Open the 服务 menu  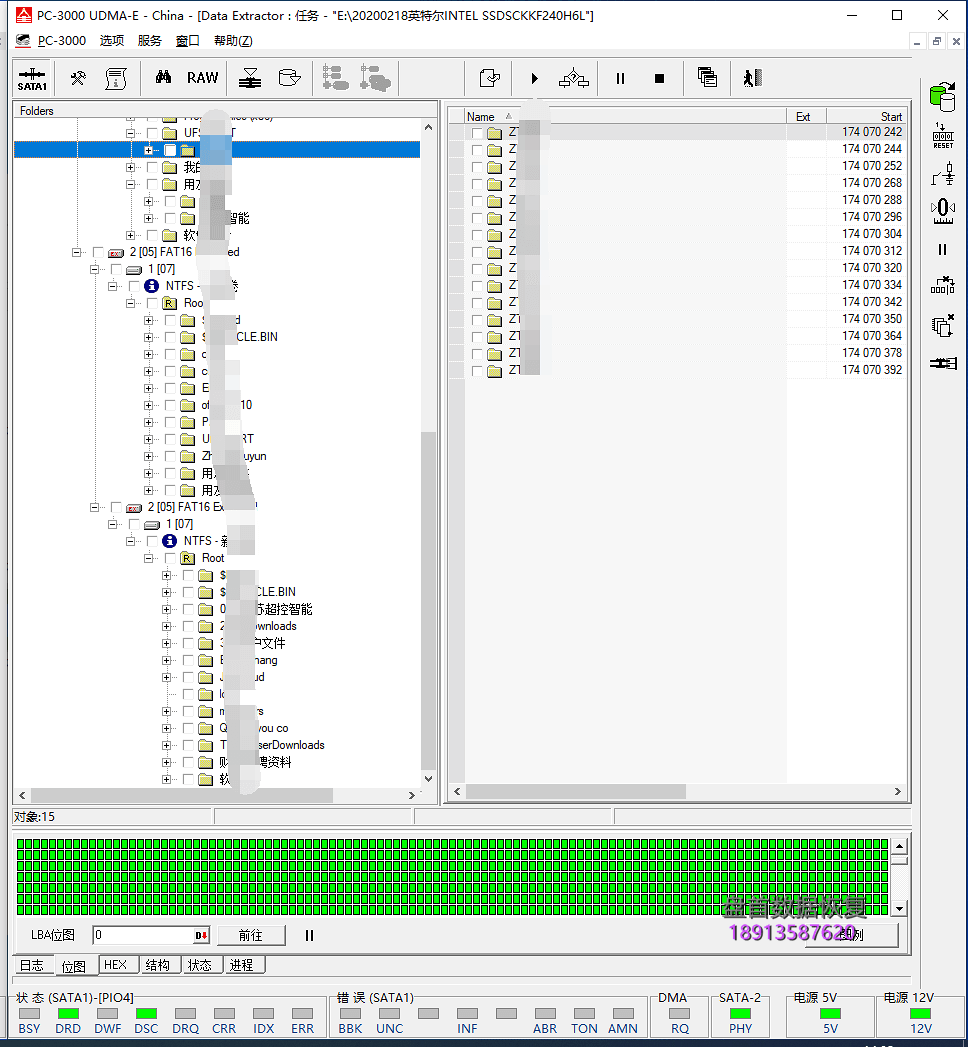(150, 41)
